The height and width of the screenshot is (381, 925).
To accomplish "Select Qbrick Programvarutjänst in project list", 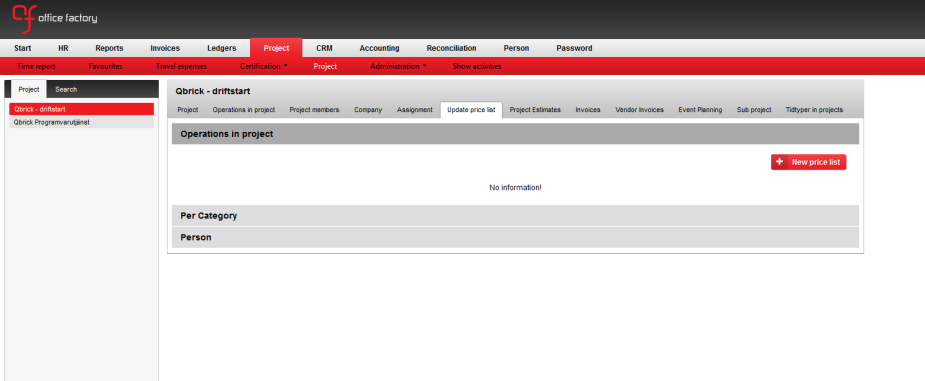I will click(x=81, y=122).
